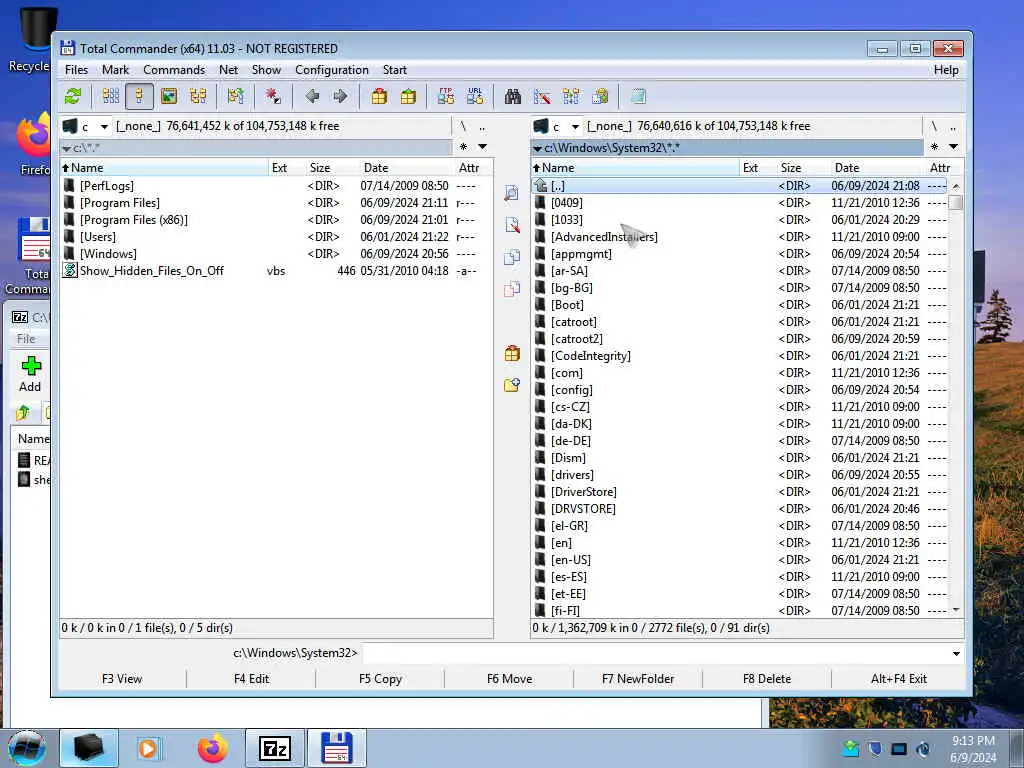Show the directory tree view icon
This screenshot has height=768, width=1024.
198,97
